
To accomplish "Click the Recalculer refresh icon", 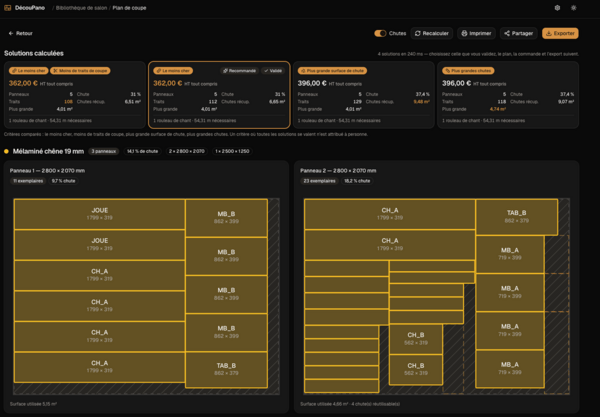I will click(x=418, y=33).
